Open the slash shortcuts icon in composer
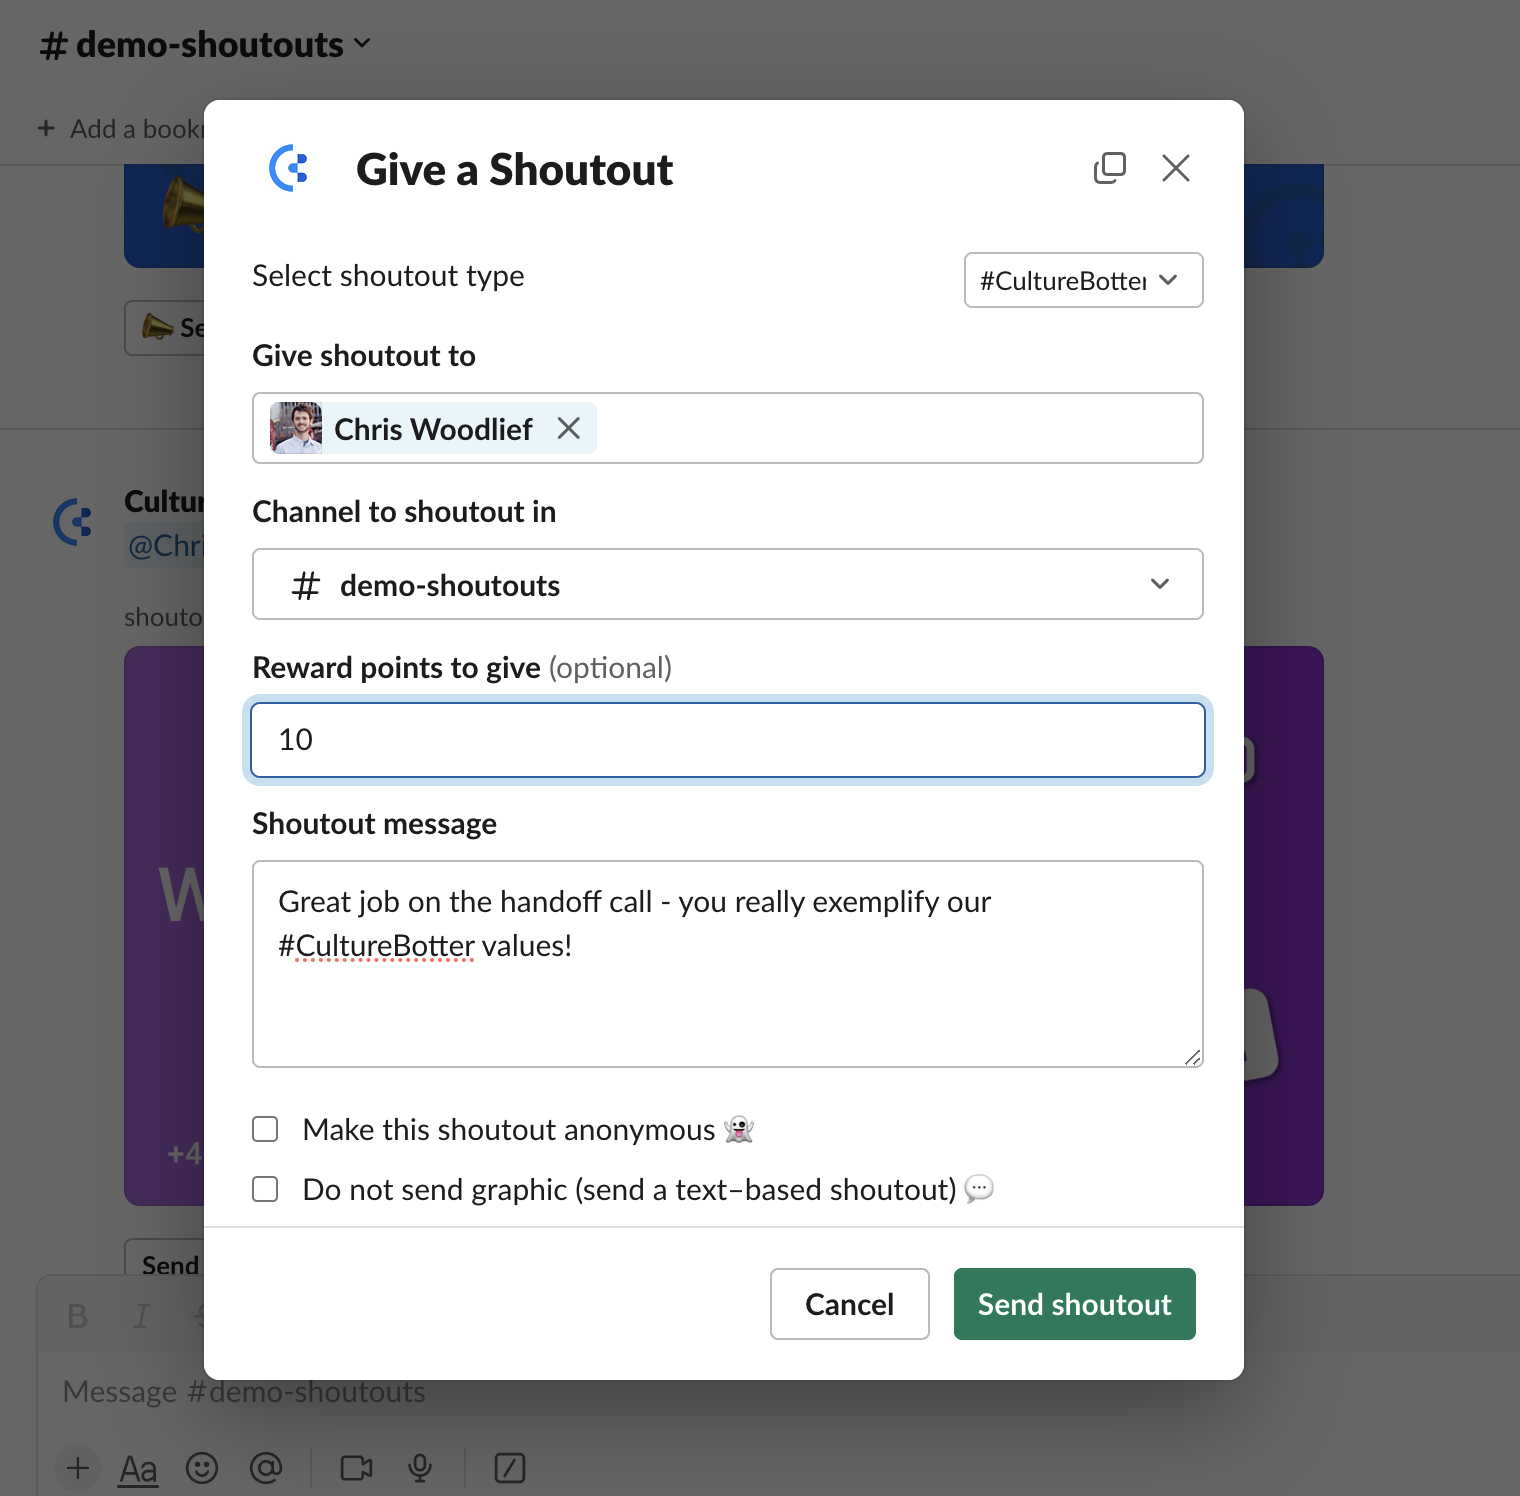 510,1468
